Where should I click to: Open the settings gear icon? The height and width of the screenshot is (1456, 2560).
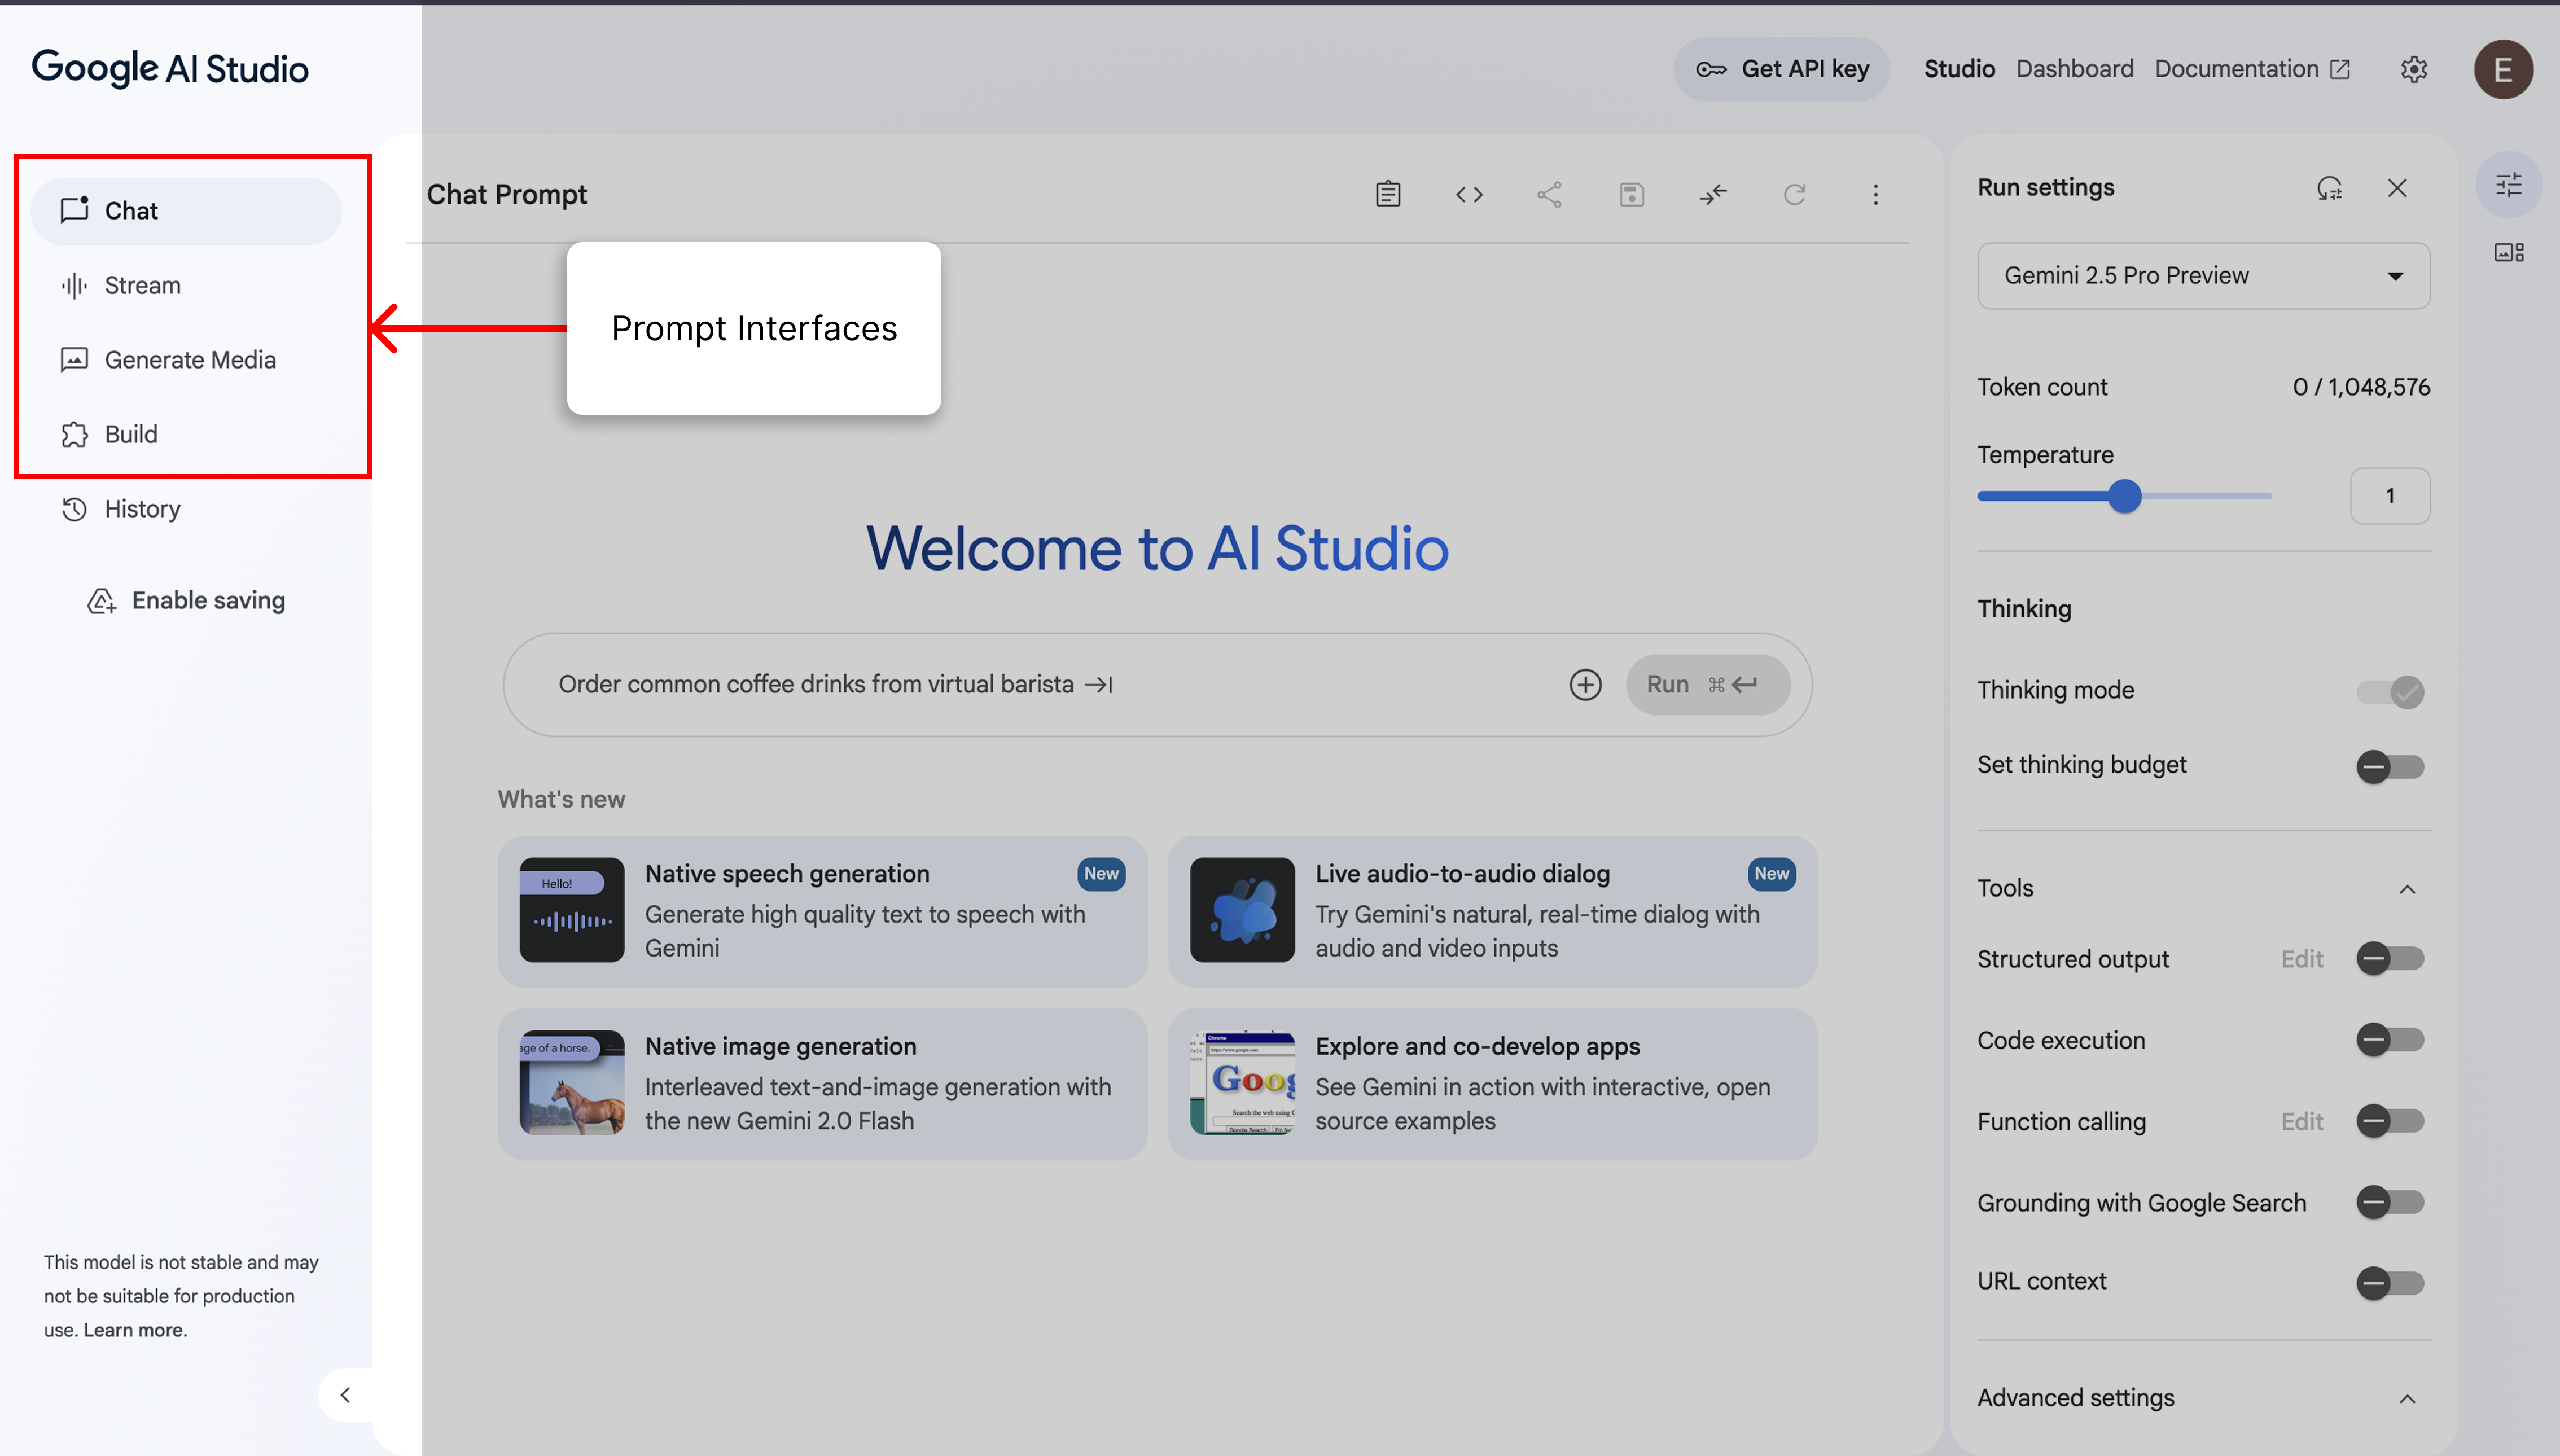[2414, 69]
